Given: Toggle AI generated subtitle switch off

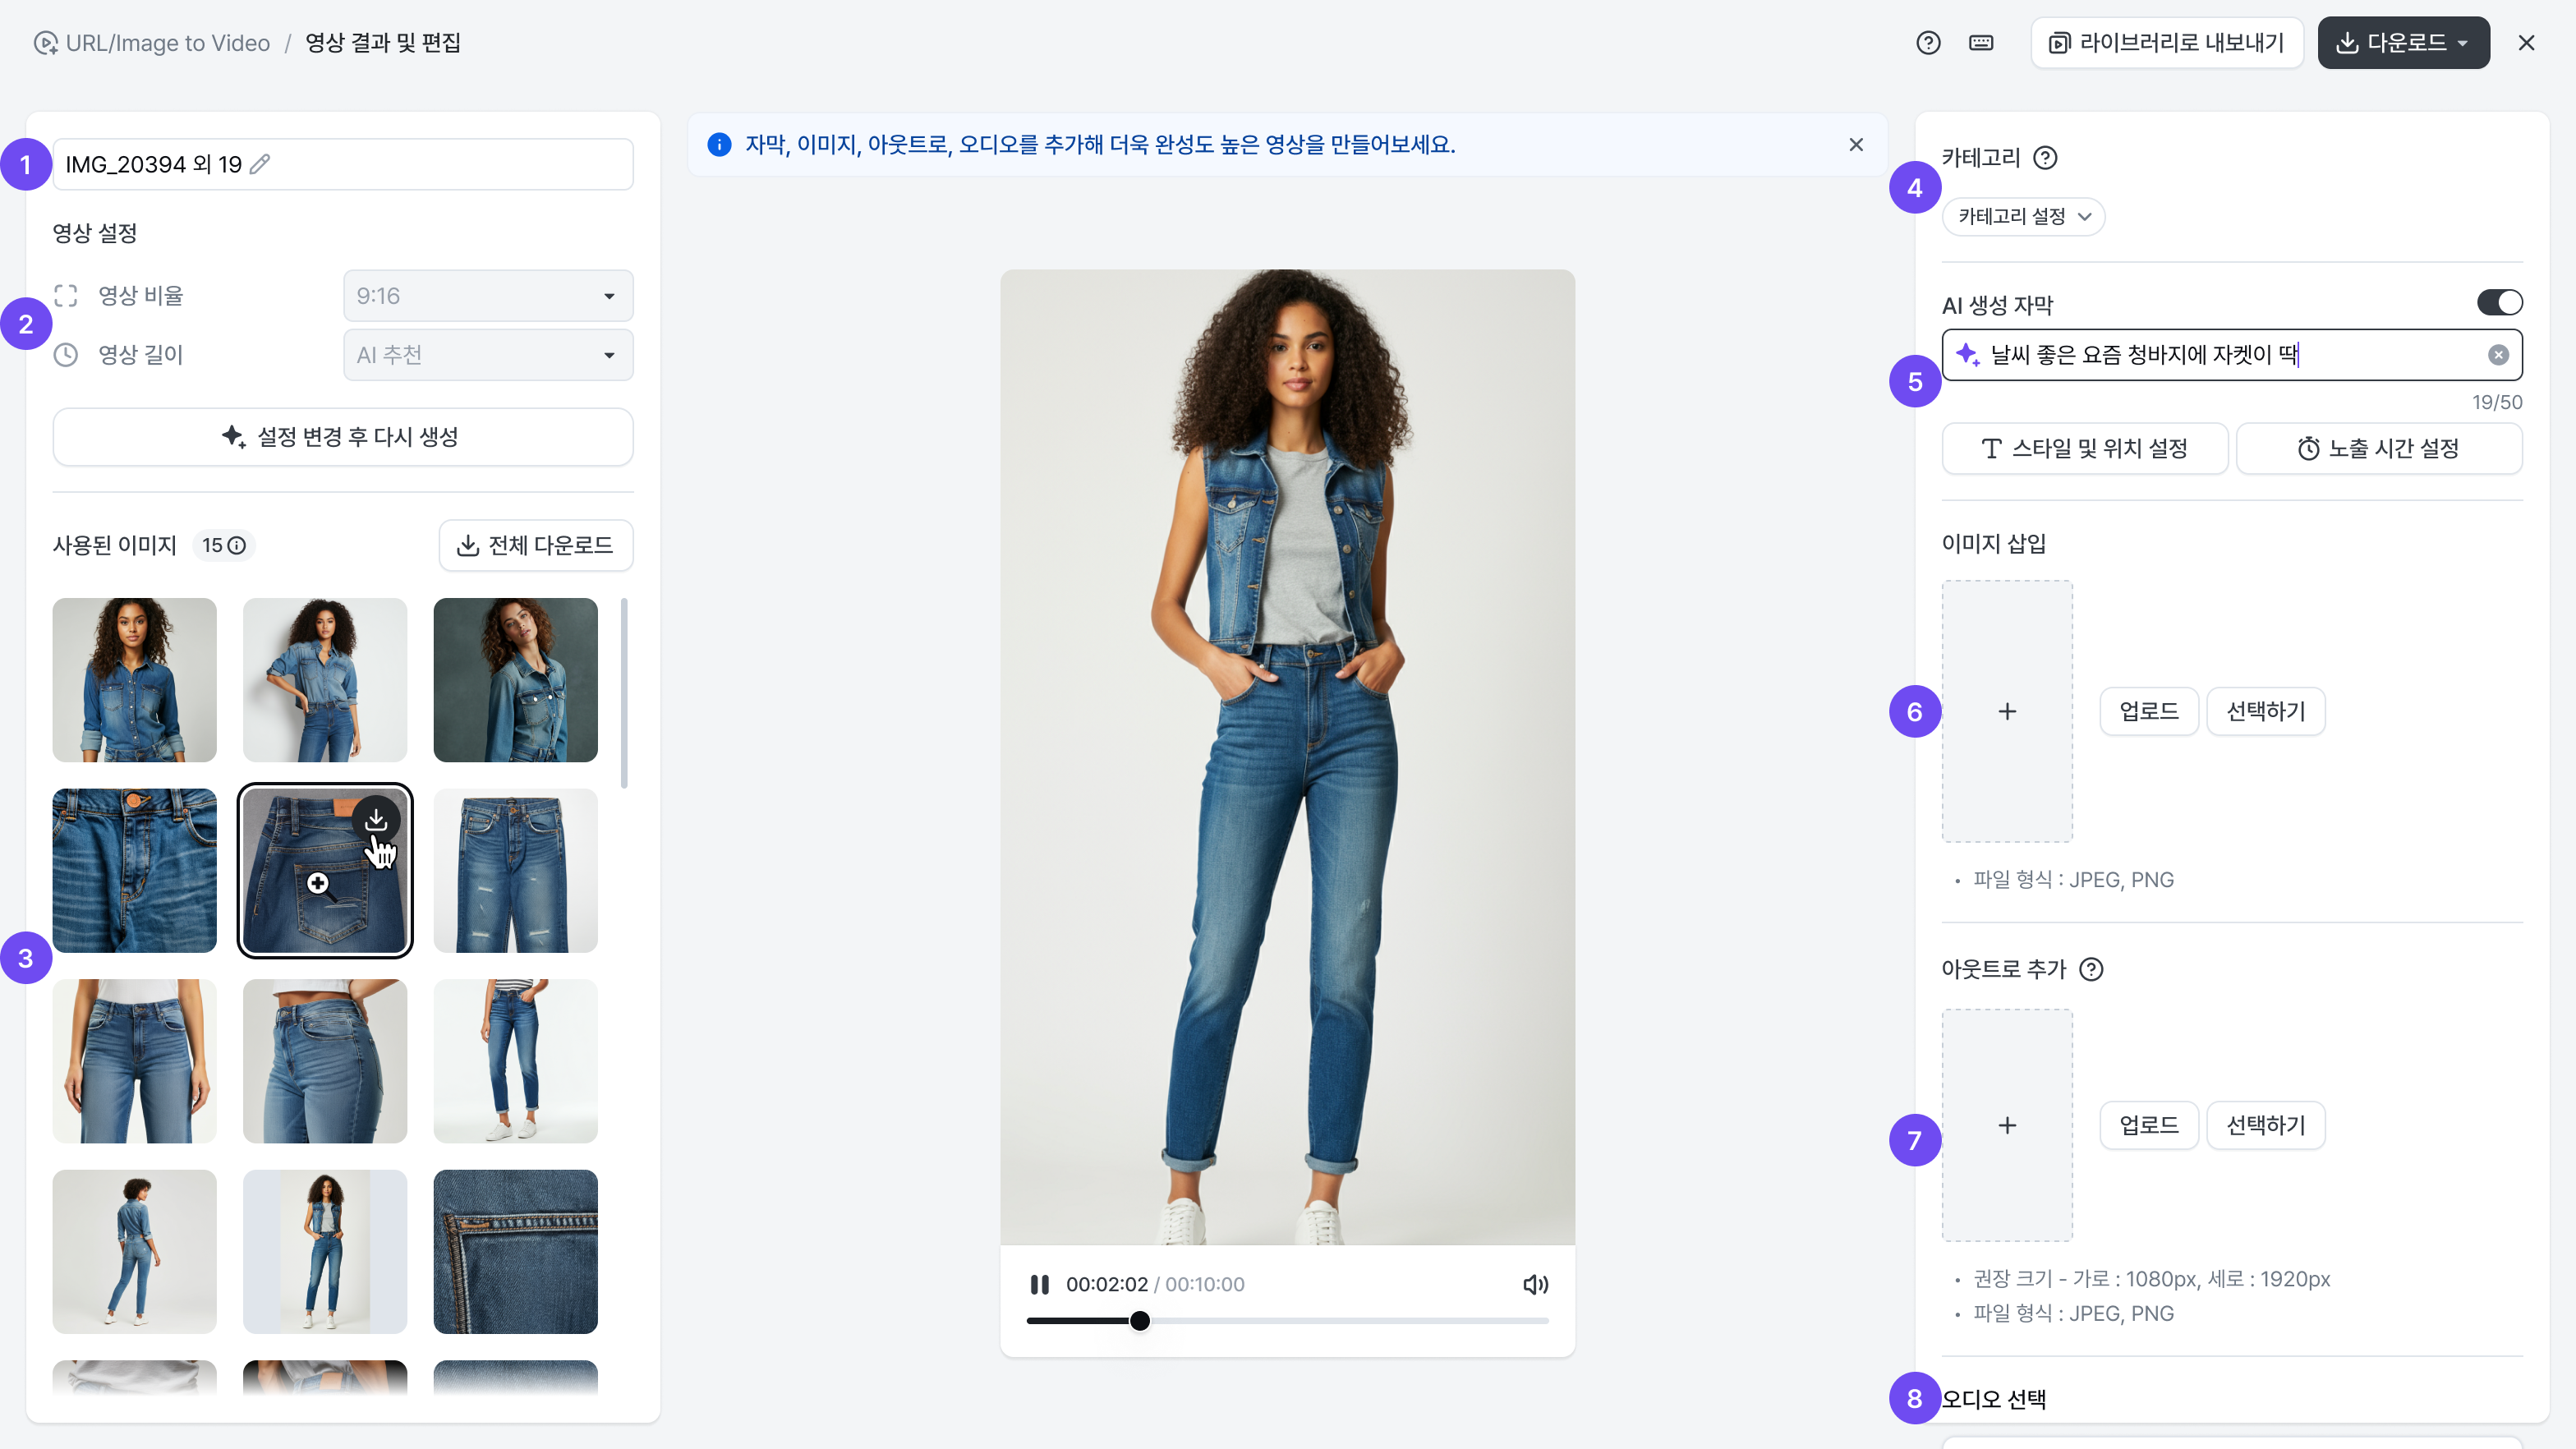Looking at the screenshot, I should [2499, 302].
